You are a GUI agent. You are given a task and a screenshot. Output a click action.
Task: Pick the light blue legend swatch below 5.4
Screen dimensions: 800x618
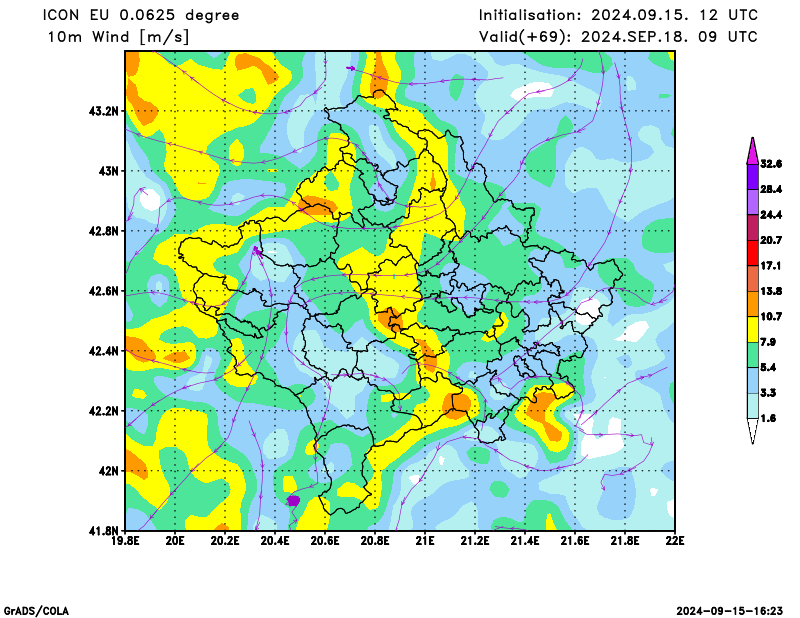click(x=753, y=380)
